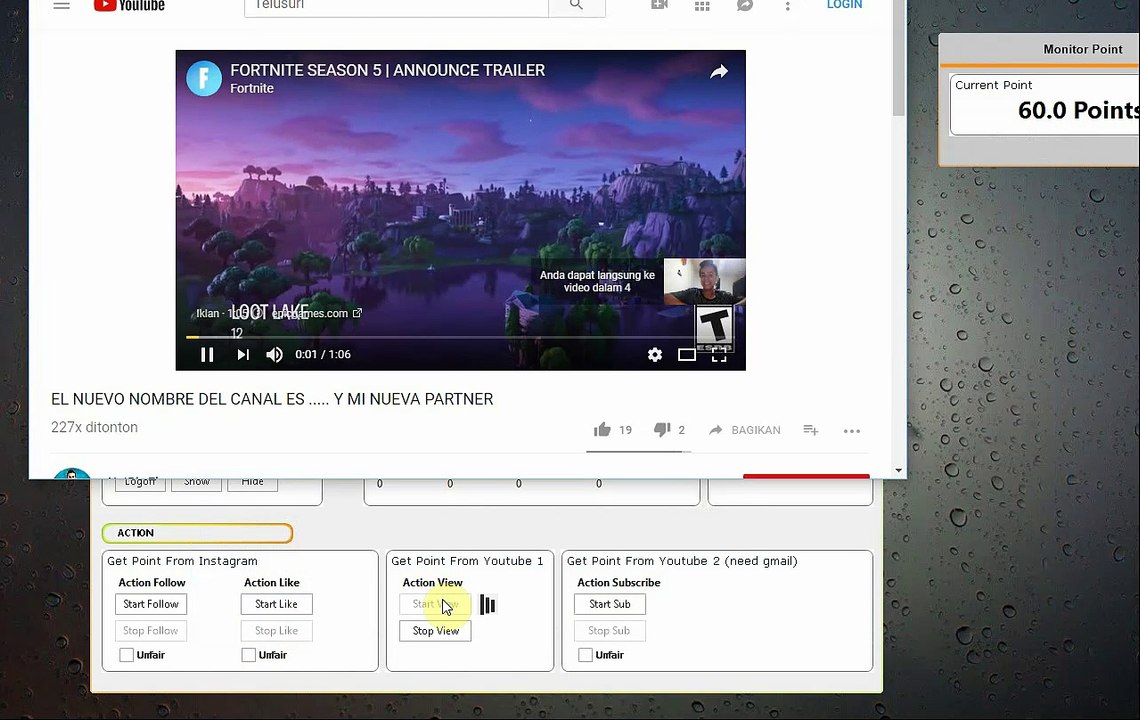Enable Unfair checkbox under Action Follow
The height and width of the screenshot is (720, 1140).
(127, 655)
